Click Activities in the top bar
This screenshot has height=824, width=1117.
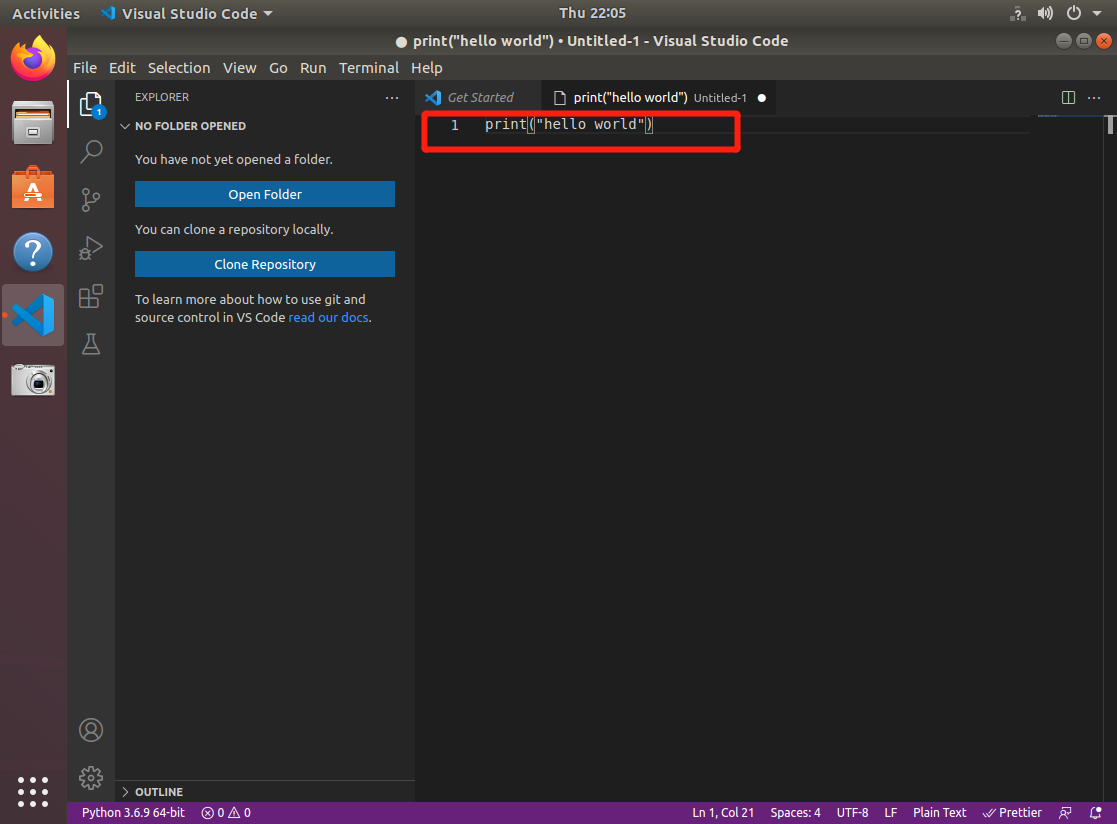(x=46, y=14)
